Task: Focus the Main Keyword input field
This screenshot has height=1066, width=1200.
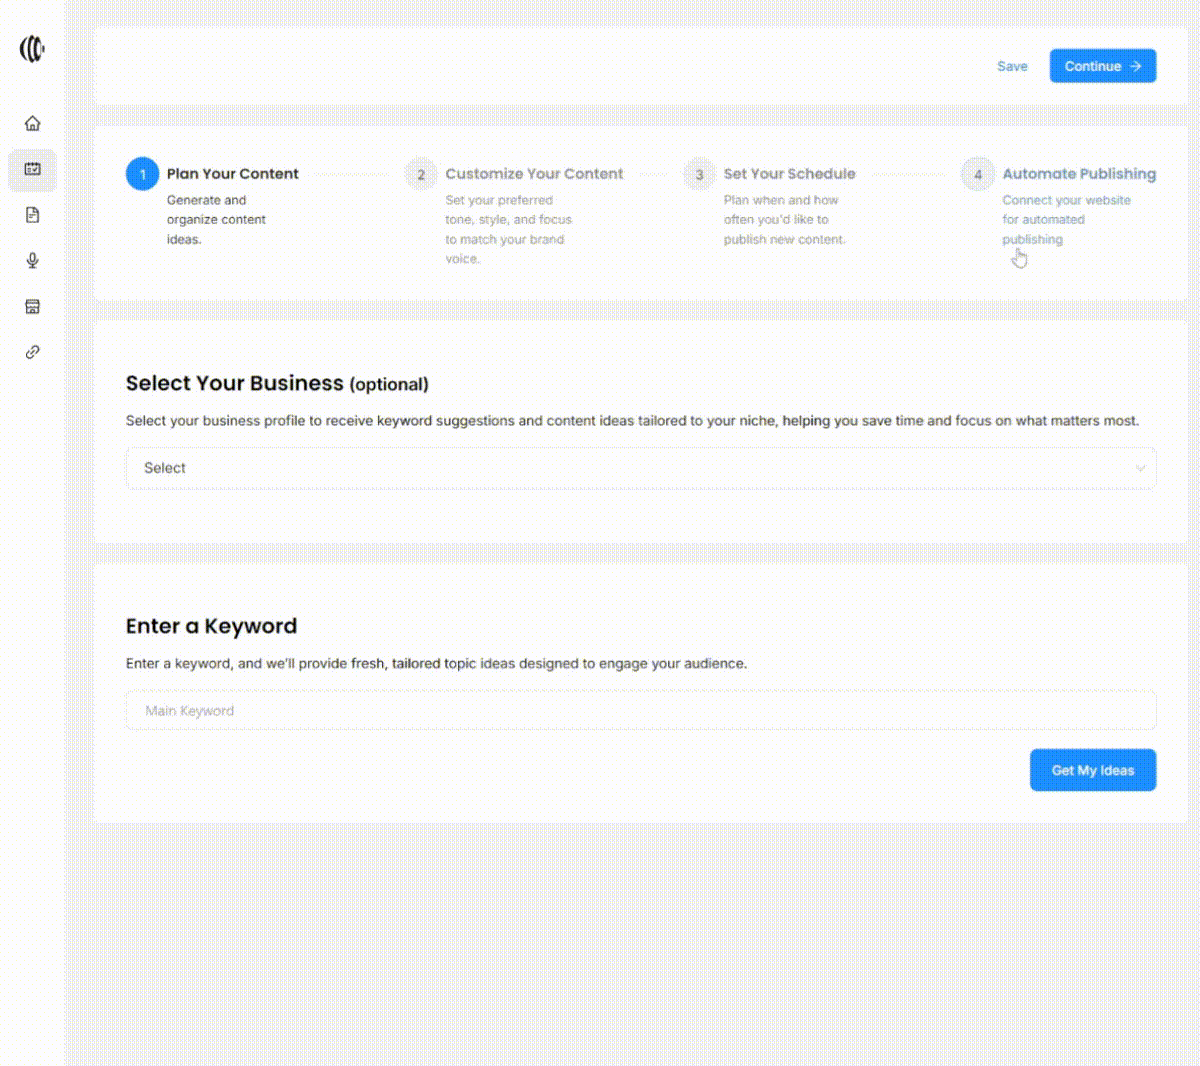Action: (640, 711)
